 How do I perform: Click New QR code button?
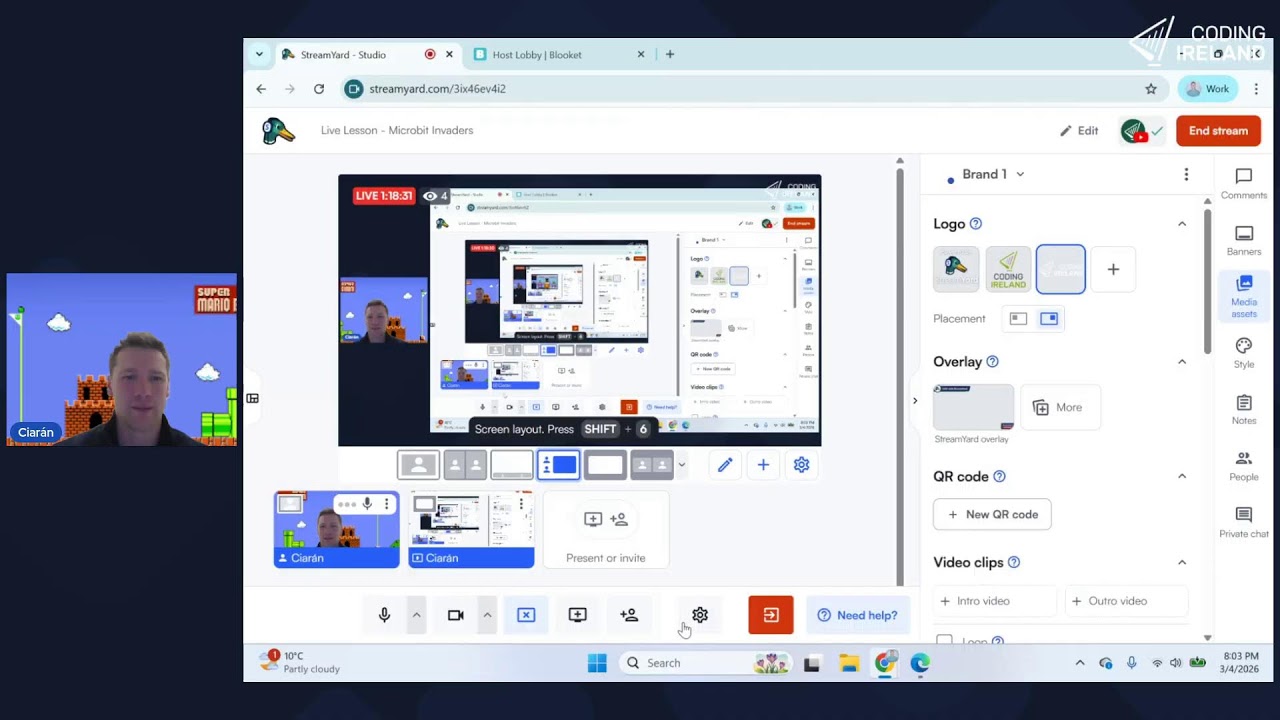point(992,514)
